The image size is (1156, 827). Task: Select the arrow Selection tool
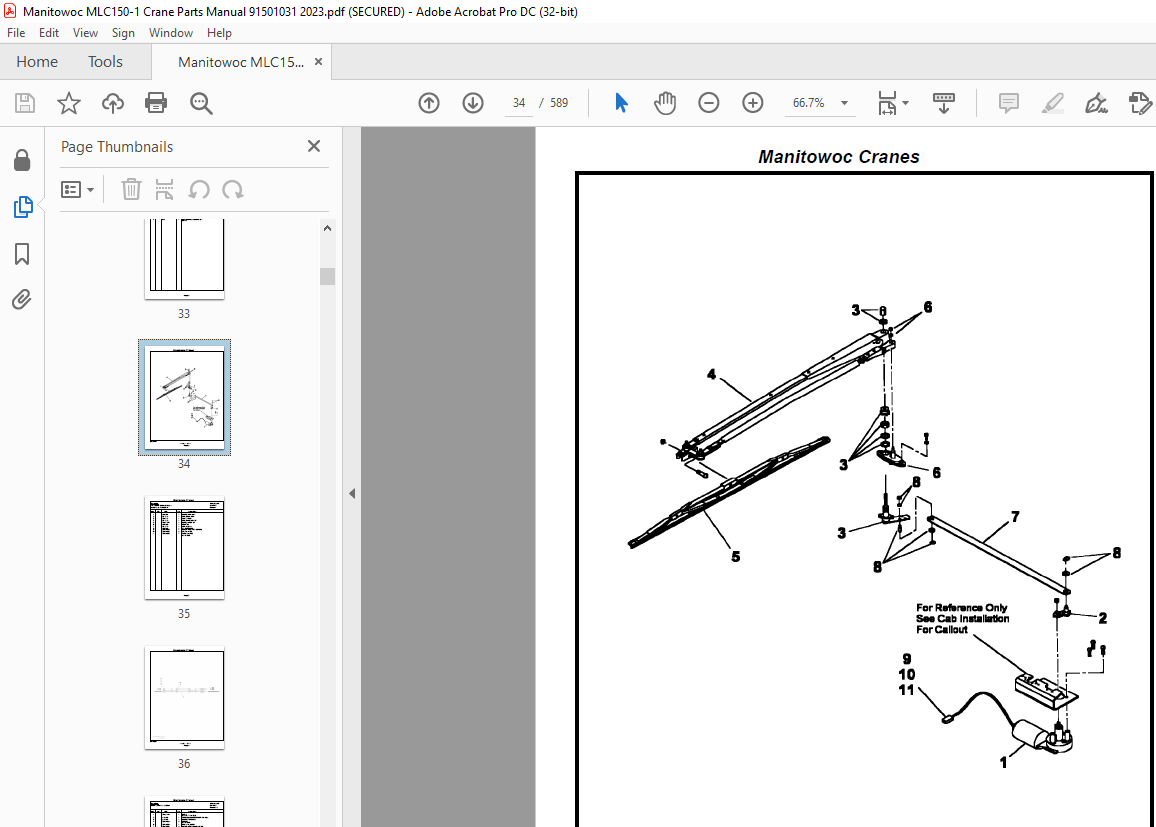tap(621, 103)
